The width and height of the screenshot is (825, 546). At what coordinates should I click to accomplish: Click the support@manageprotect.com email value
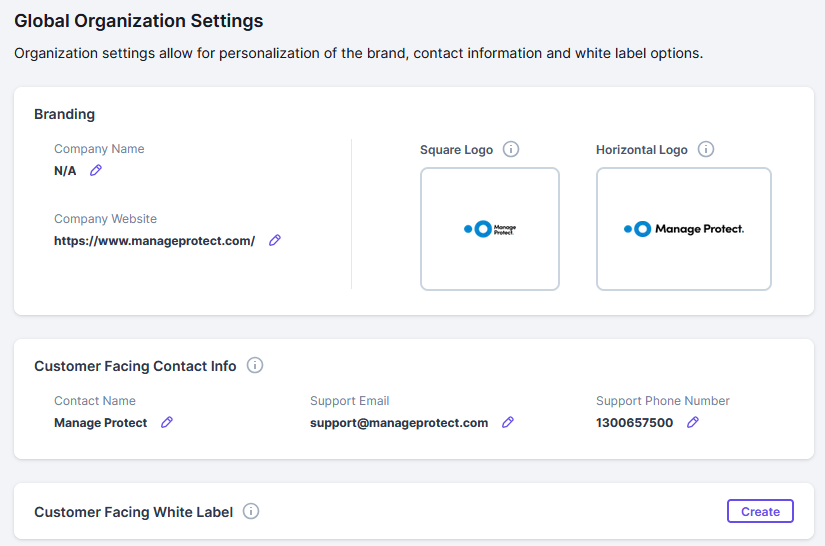[399, 423]
